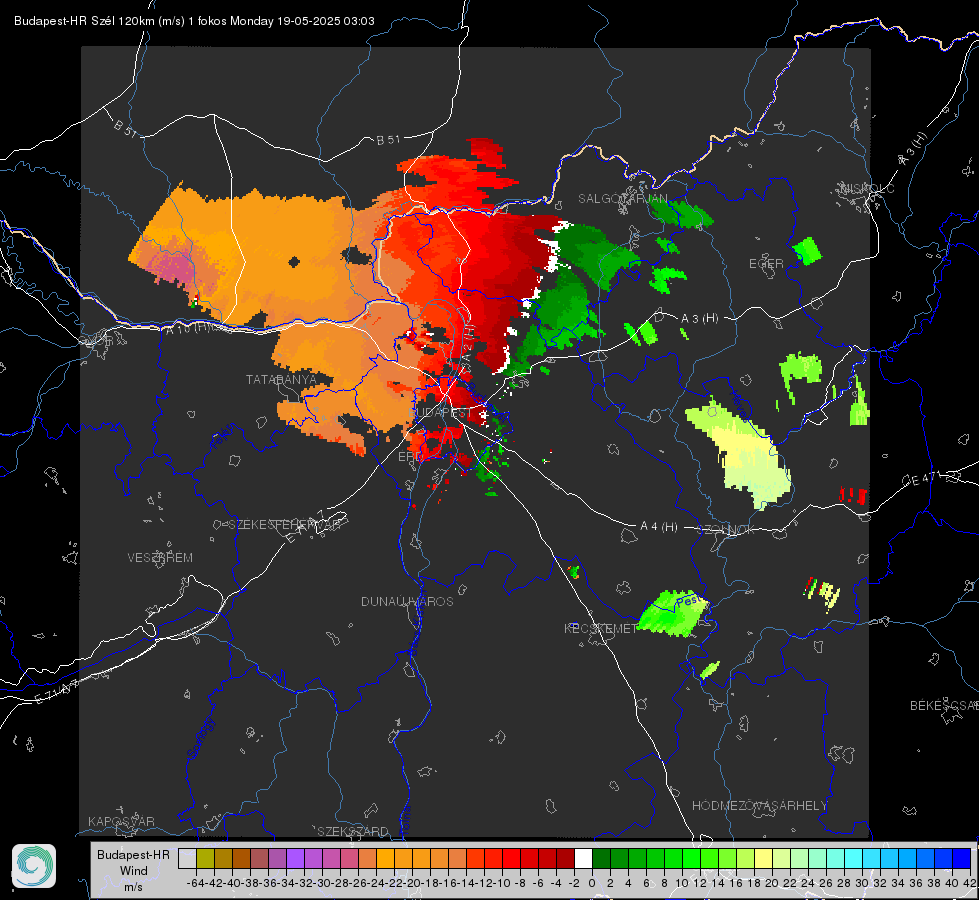The width and height of the screenshot is (979, 900).
Task: Click the 'EGER' city label
Action: [x=766, y=264]
